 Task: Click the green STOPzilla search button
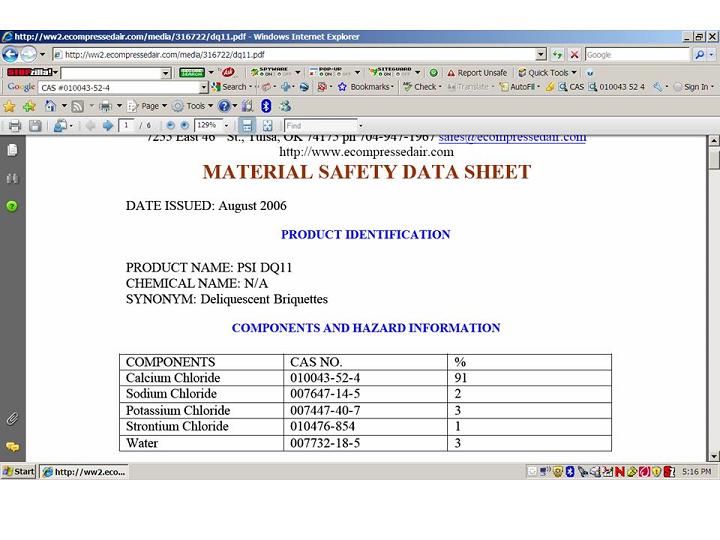(191, 73)
